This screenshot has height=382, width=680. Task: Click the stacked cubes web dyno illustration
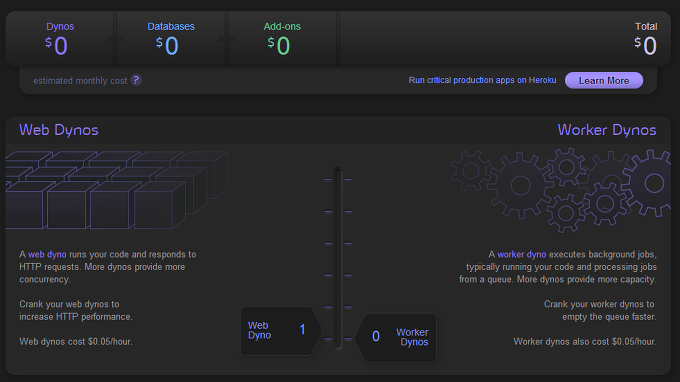(x=116, y=189)
